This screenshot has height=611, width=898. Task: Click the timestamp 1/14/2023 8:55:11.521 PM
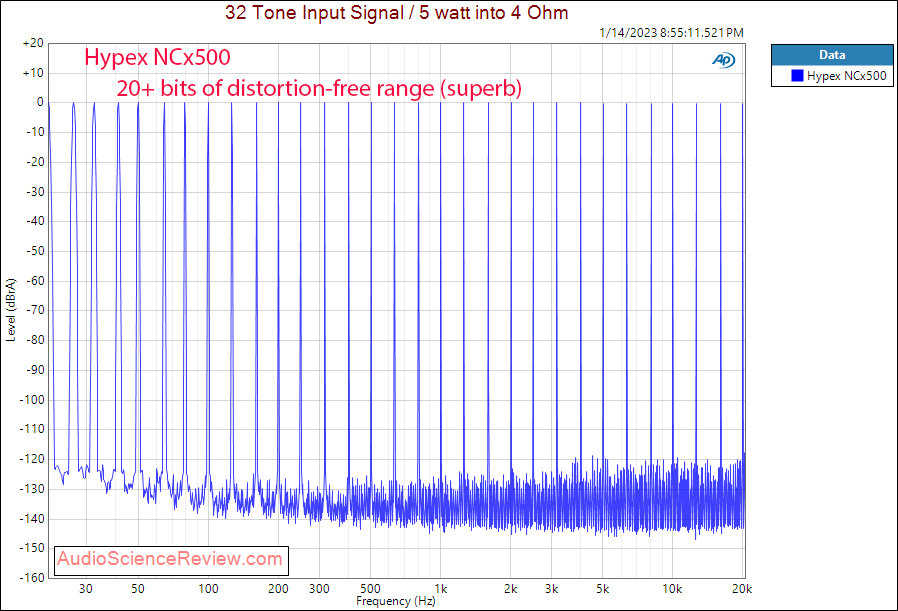[671, 33]
